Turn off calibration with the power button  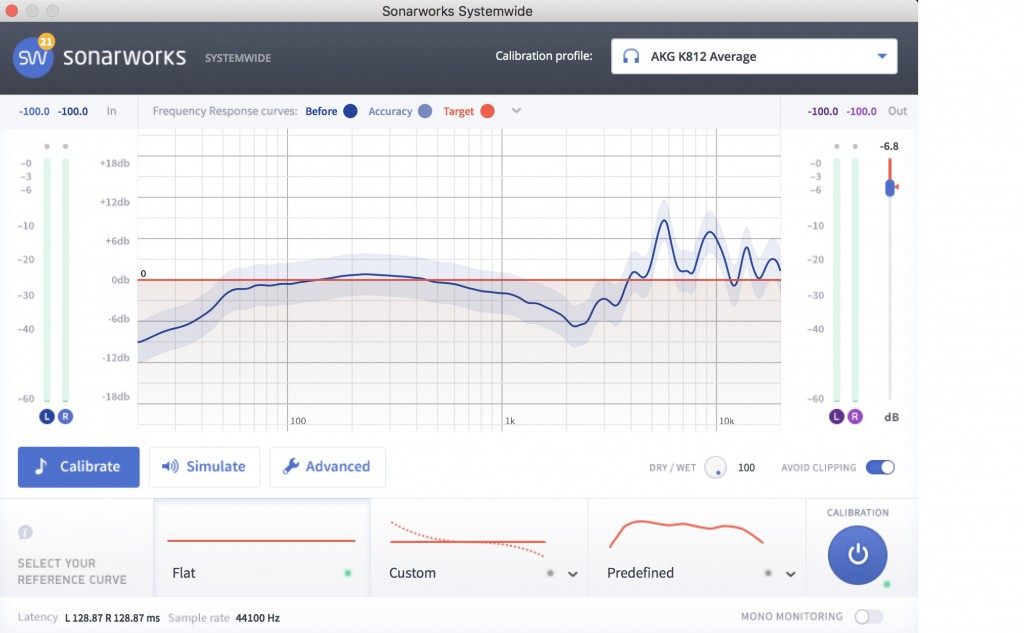click(857, 555)
